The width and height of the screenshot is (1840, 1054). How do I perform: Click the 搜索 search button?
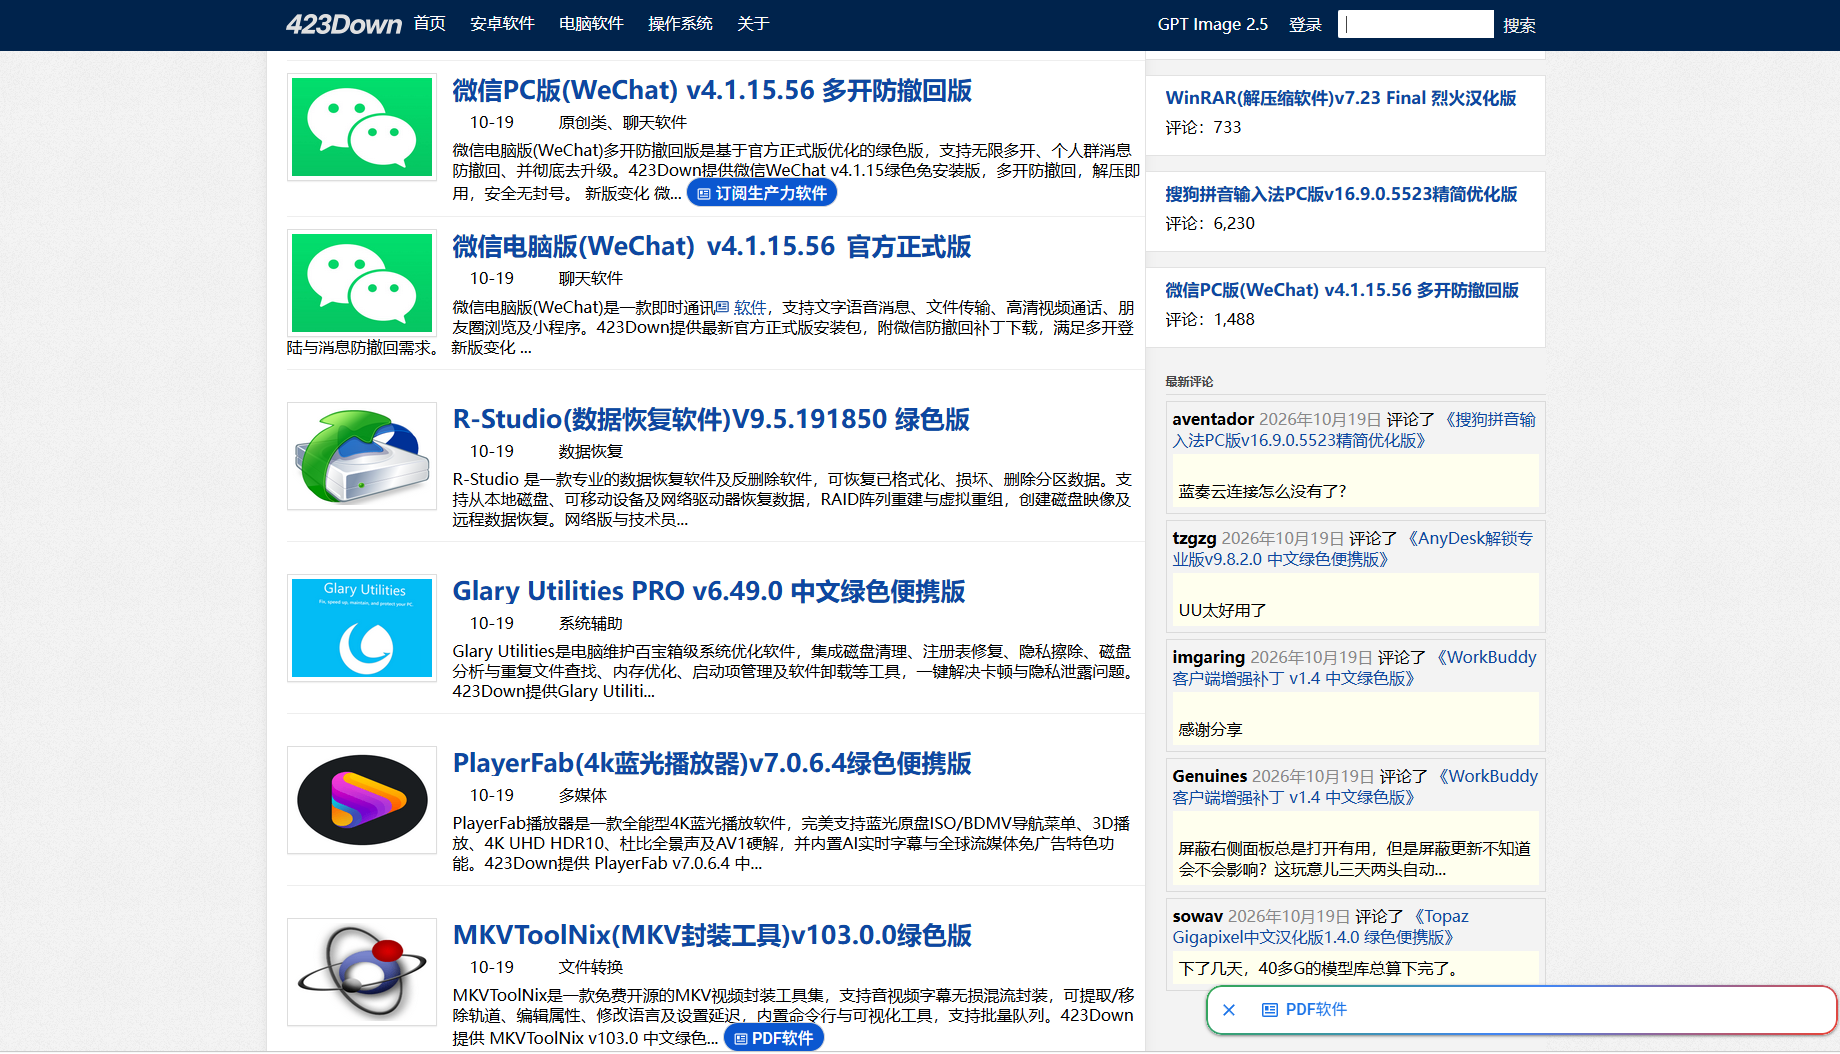(1519, 25)
